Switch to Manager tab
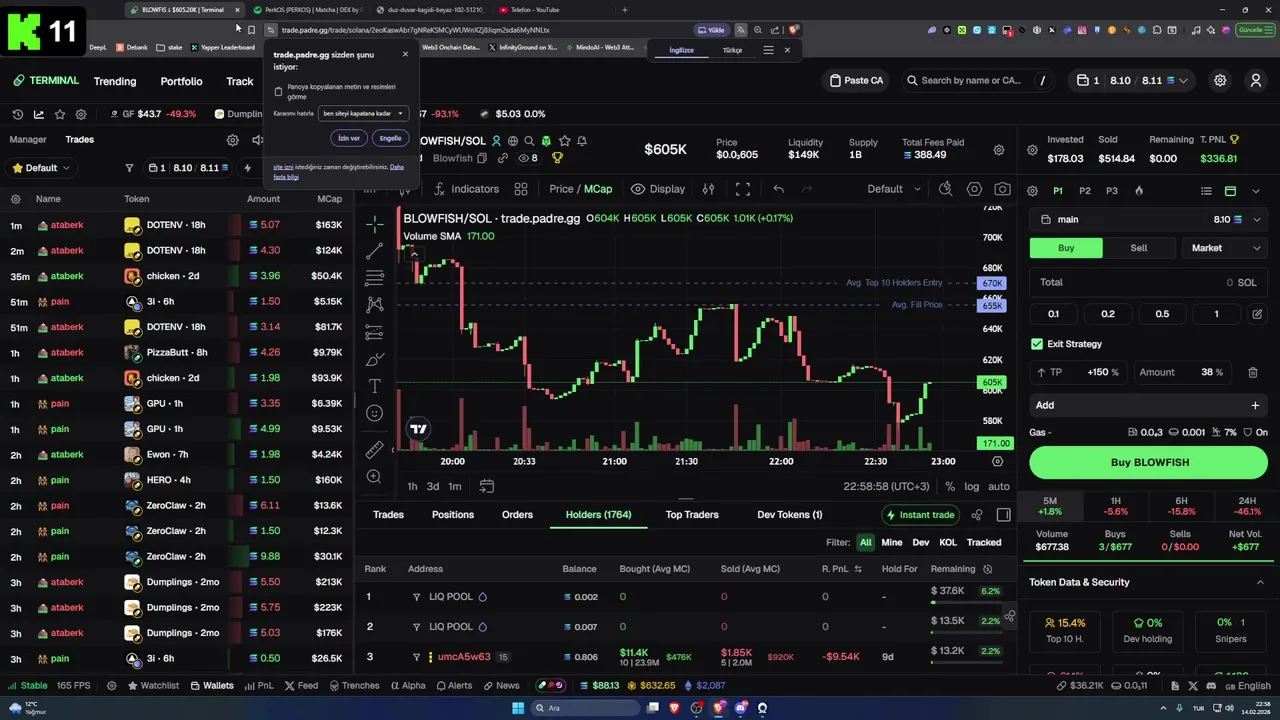The image size is (1280, 720). (28, 140)
